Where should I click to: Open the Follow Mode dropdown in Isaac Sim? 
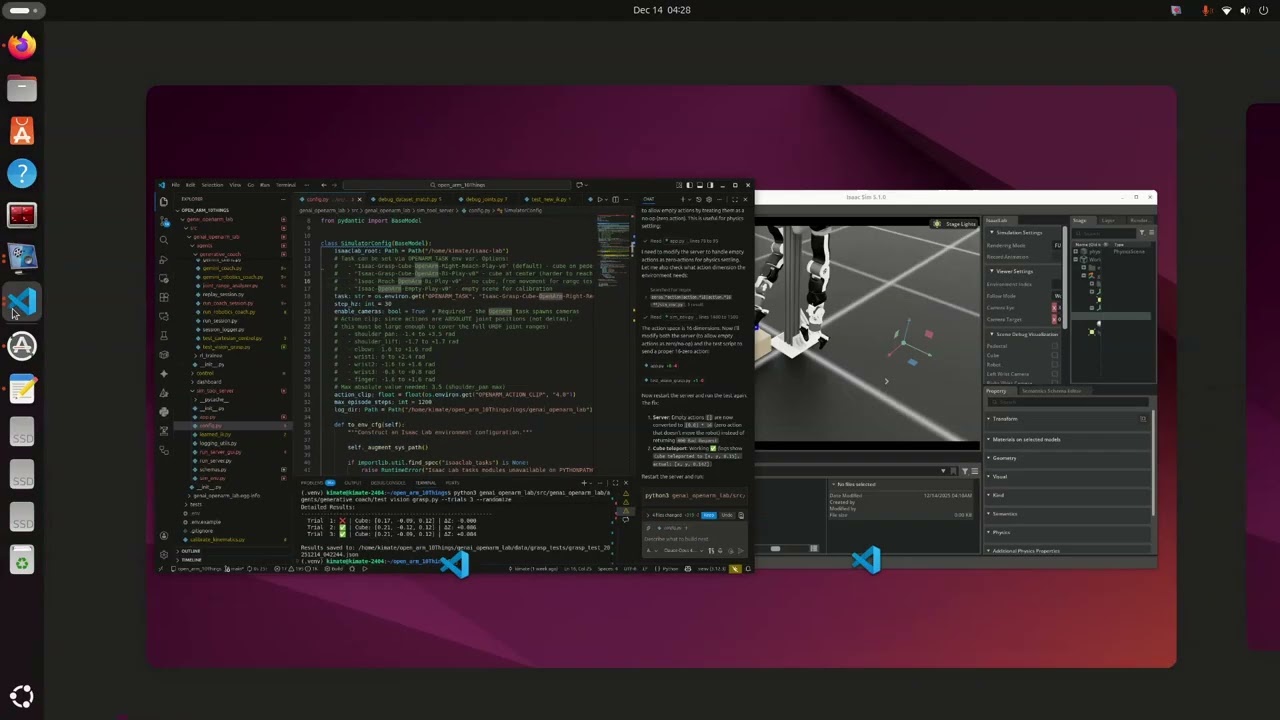click(x=1057, y=296)
